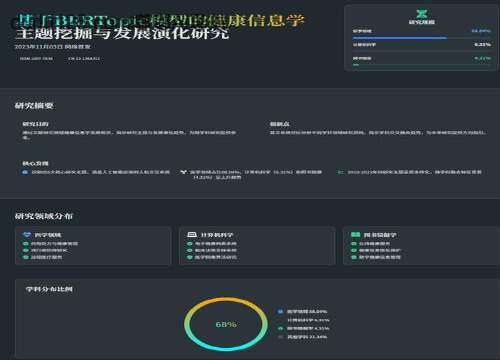Click the center of the 68% donut chart

click(226, 324)
